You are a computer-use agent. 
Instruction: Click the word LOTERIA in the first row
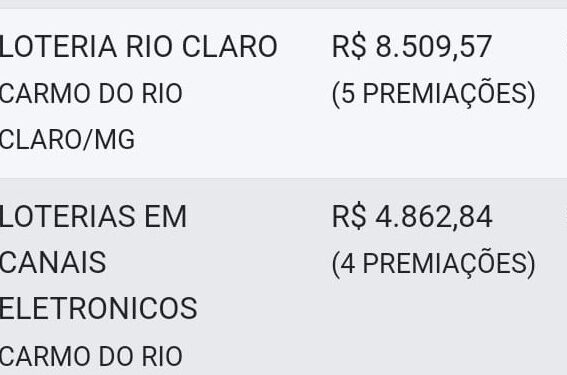click(x=58, y=47)
